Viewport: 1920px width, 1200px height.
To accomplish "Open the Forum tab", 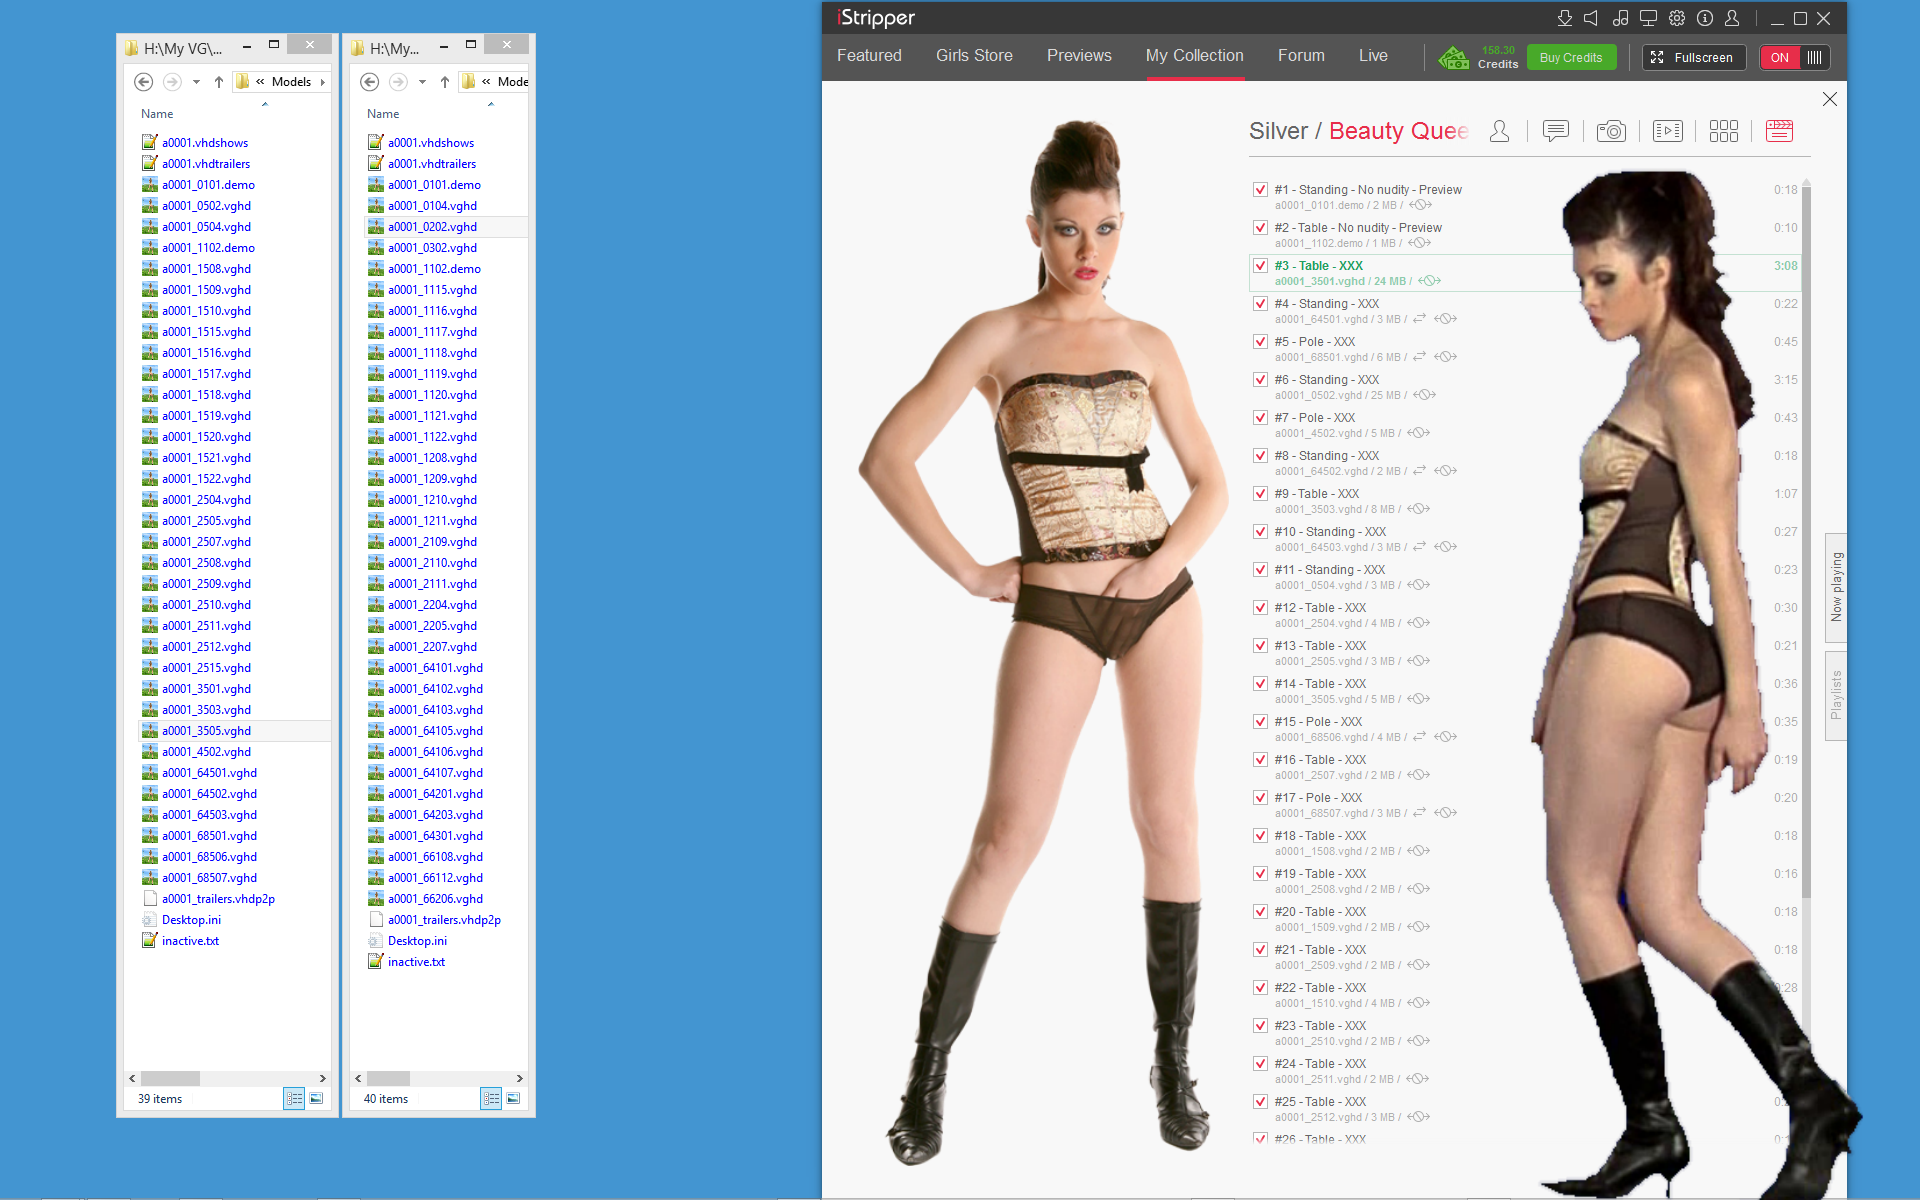I will coord(1301,56).
